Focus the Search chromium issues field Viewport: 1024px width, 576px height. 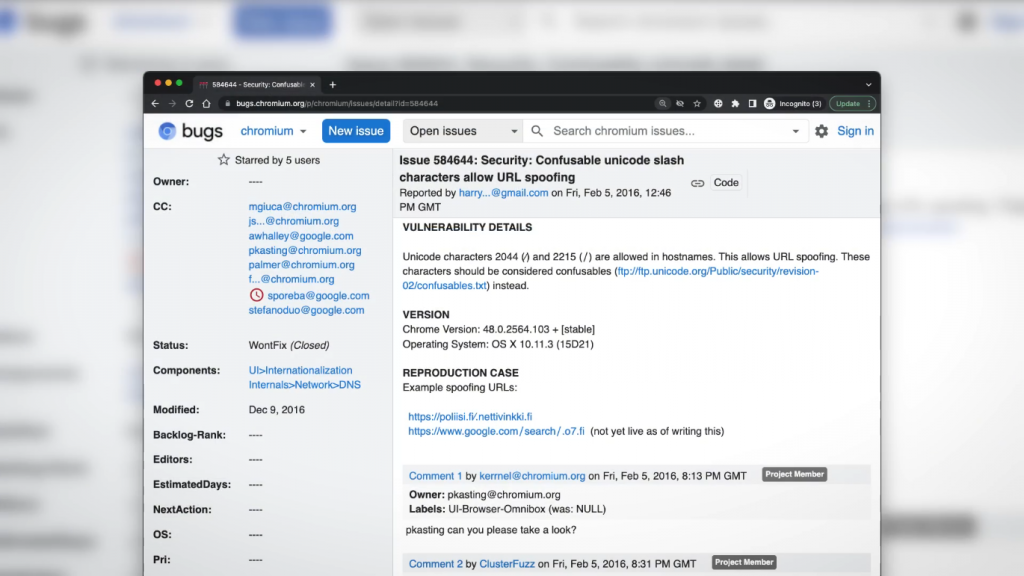coord(666,131)
